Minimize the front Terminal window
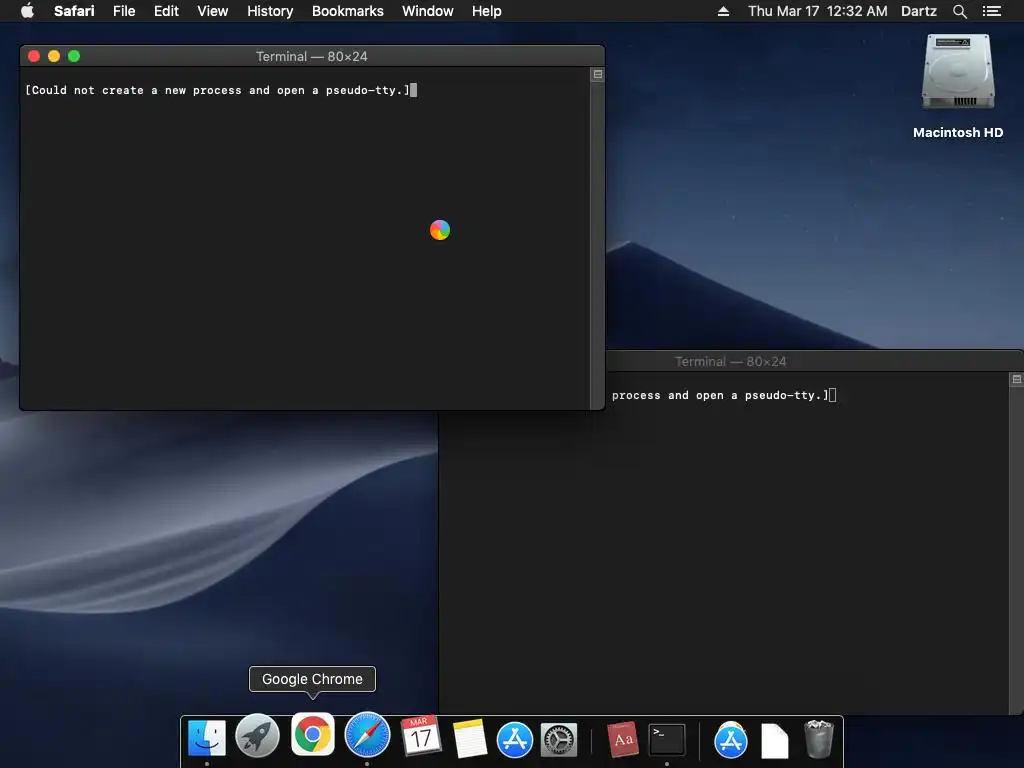Screen dimensions: 1024x768 click(x=54, y=56)
